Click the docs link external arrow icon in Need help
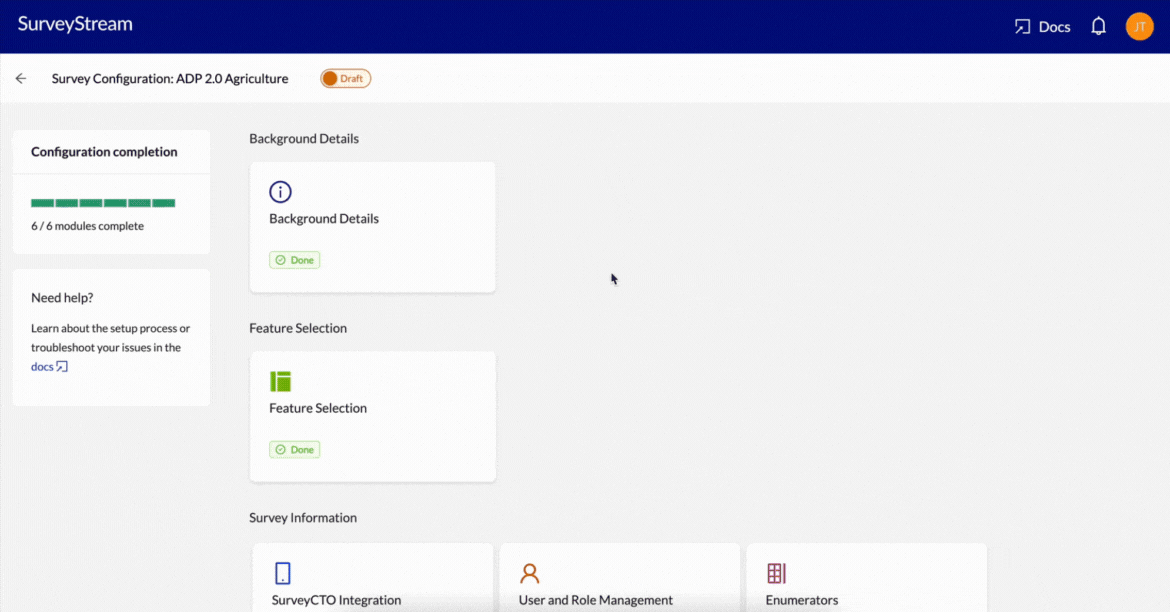Viewport: 1170px width, 612px height. pos(62,366)
